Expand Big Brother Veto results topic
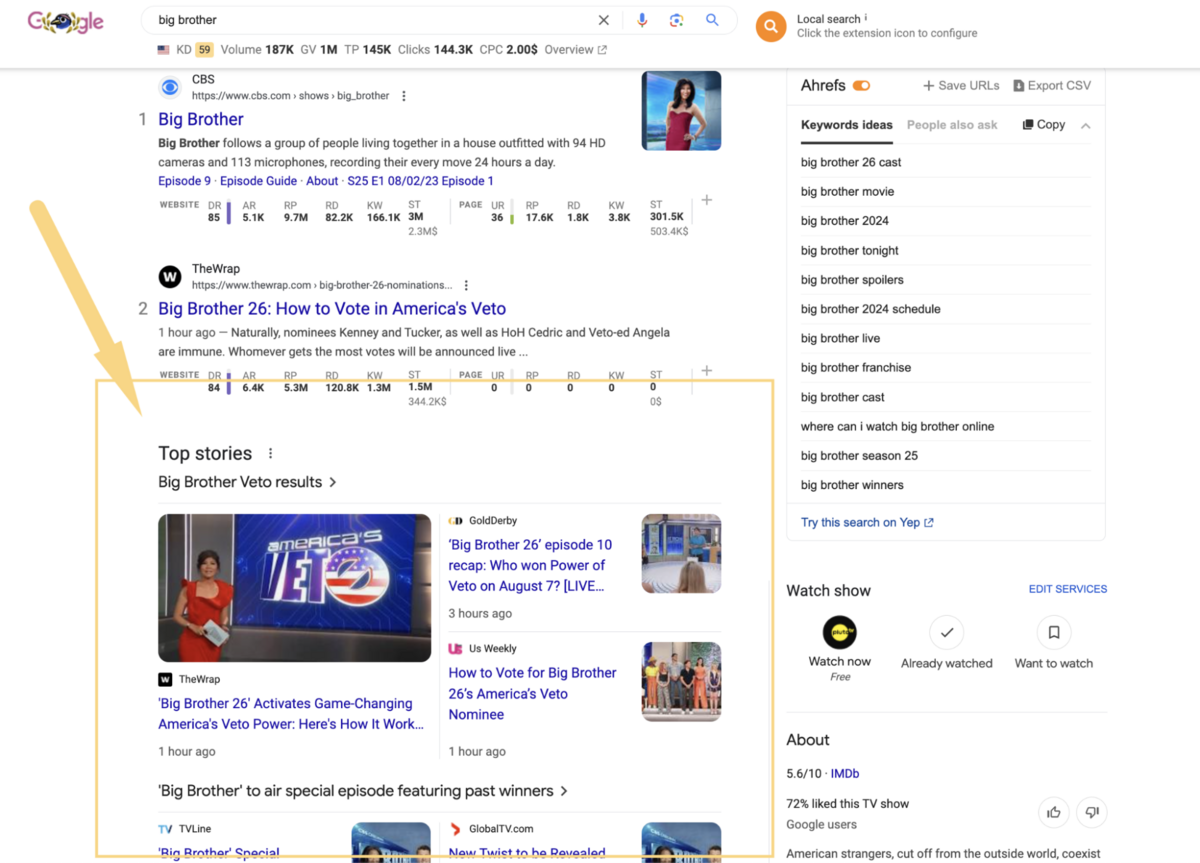The image size is (1200, 863). pos(247,482)
